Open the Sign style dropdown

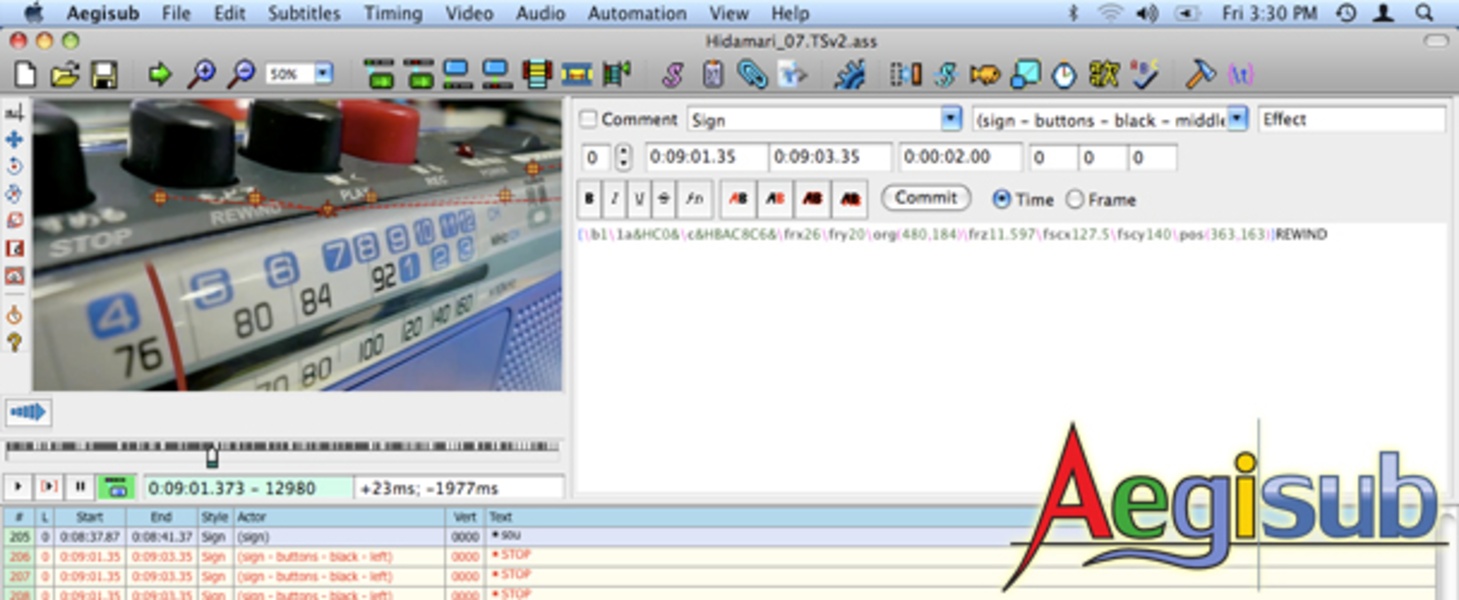[x=950, y=119]
